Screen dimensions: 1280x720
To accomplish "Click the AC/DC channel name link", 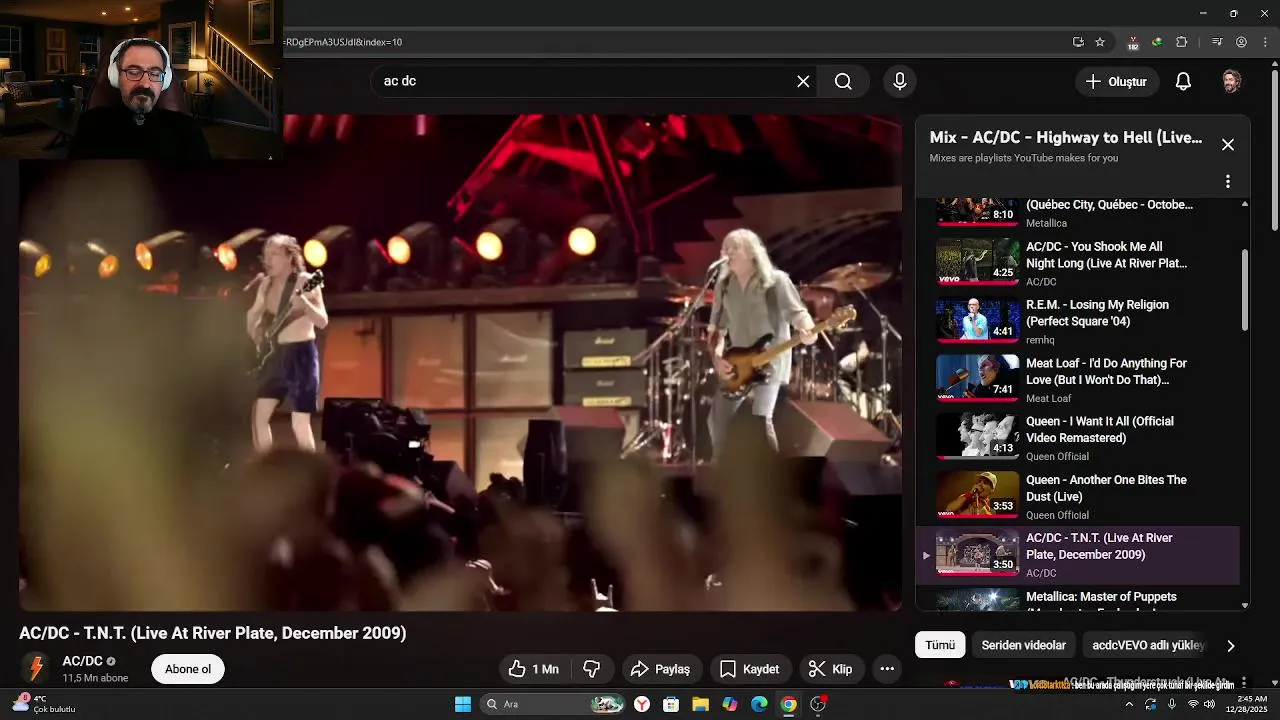I will (83, 661).
